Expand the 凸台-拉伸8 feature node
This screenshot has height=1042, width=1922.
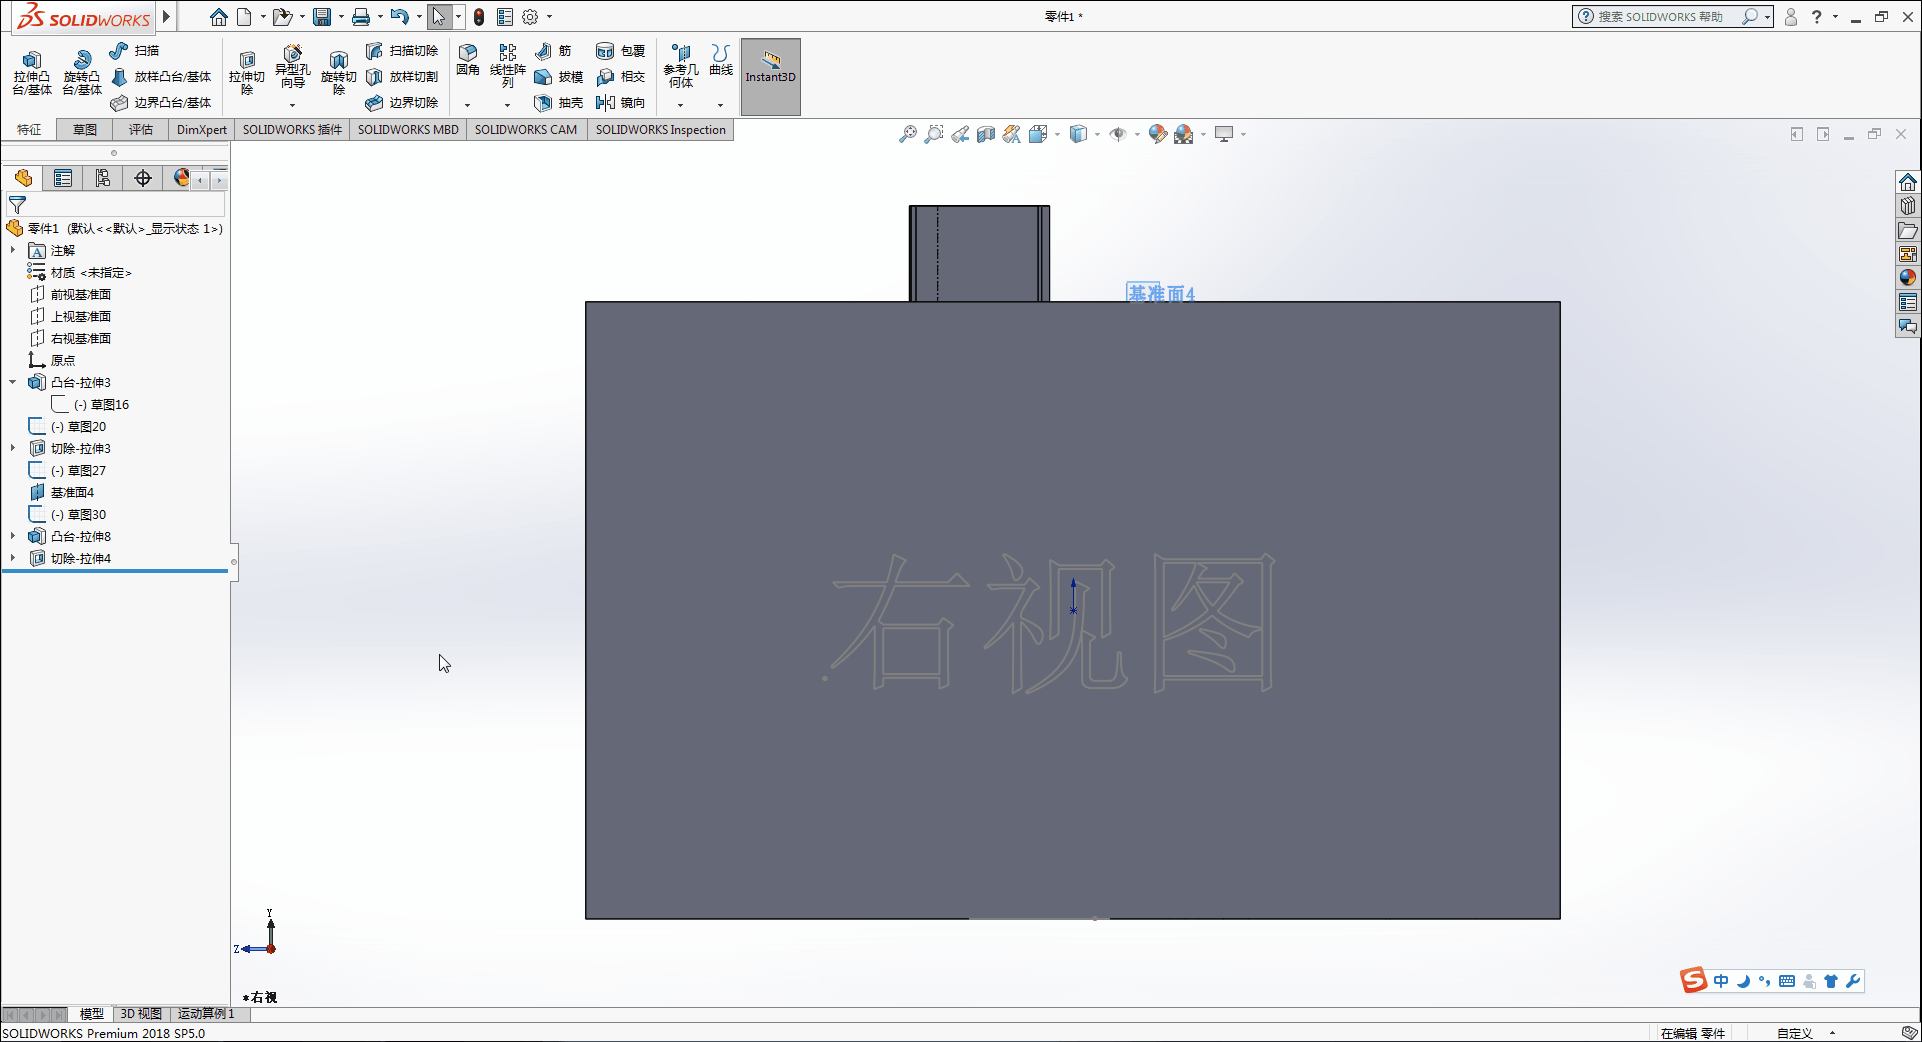(x=13, y=536)
